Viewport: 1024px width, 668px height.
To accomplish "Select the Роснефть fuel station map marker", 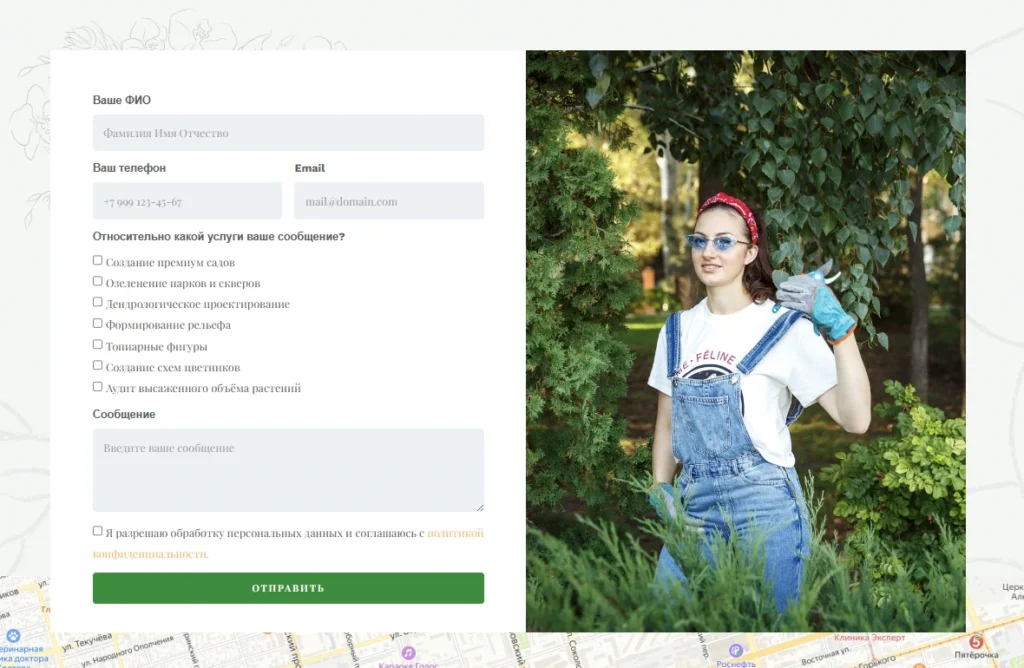I will pos(736,650).
